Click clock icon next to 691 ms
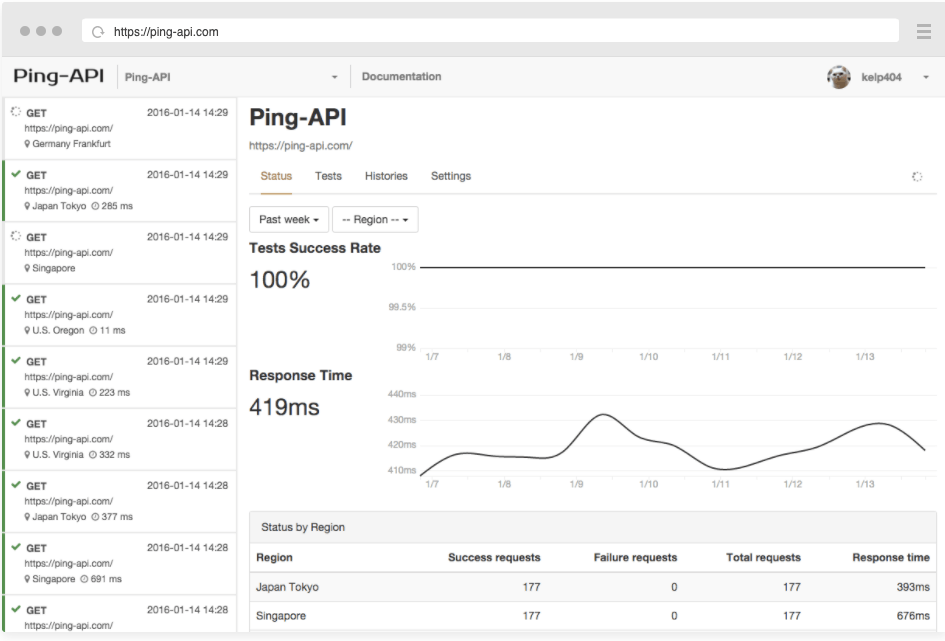Viewport: 945px width, 641px height. point(84,579)
